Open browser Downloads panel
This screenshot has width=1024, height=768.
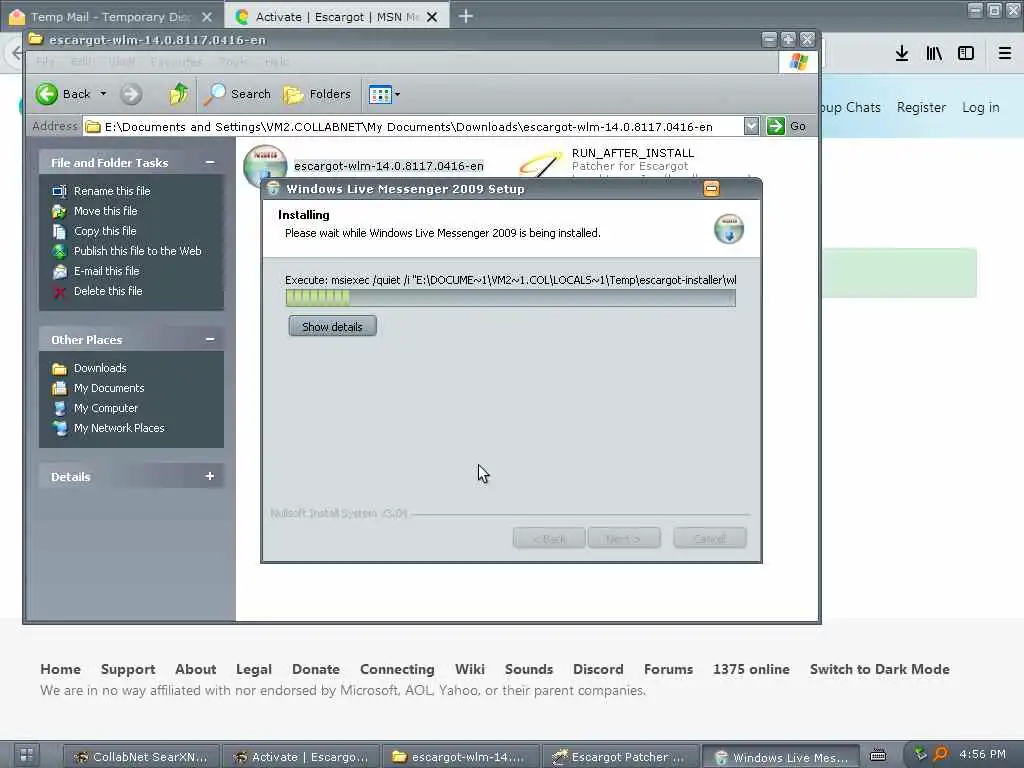pos(902,54)
